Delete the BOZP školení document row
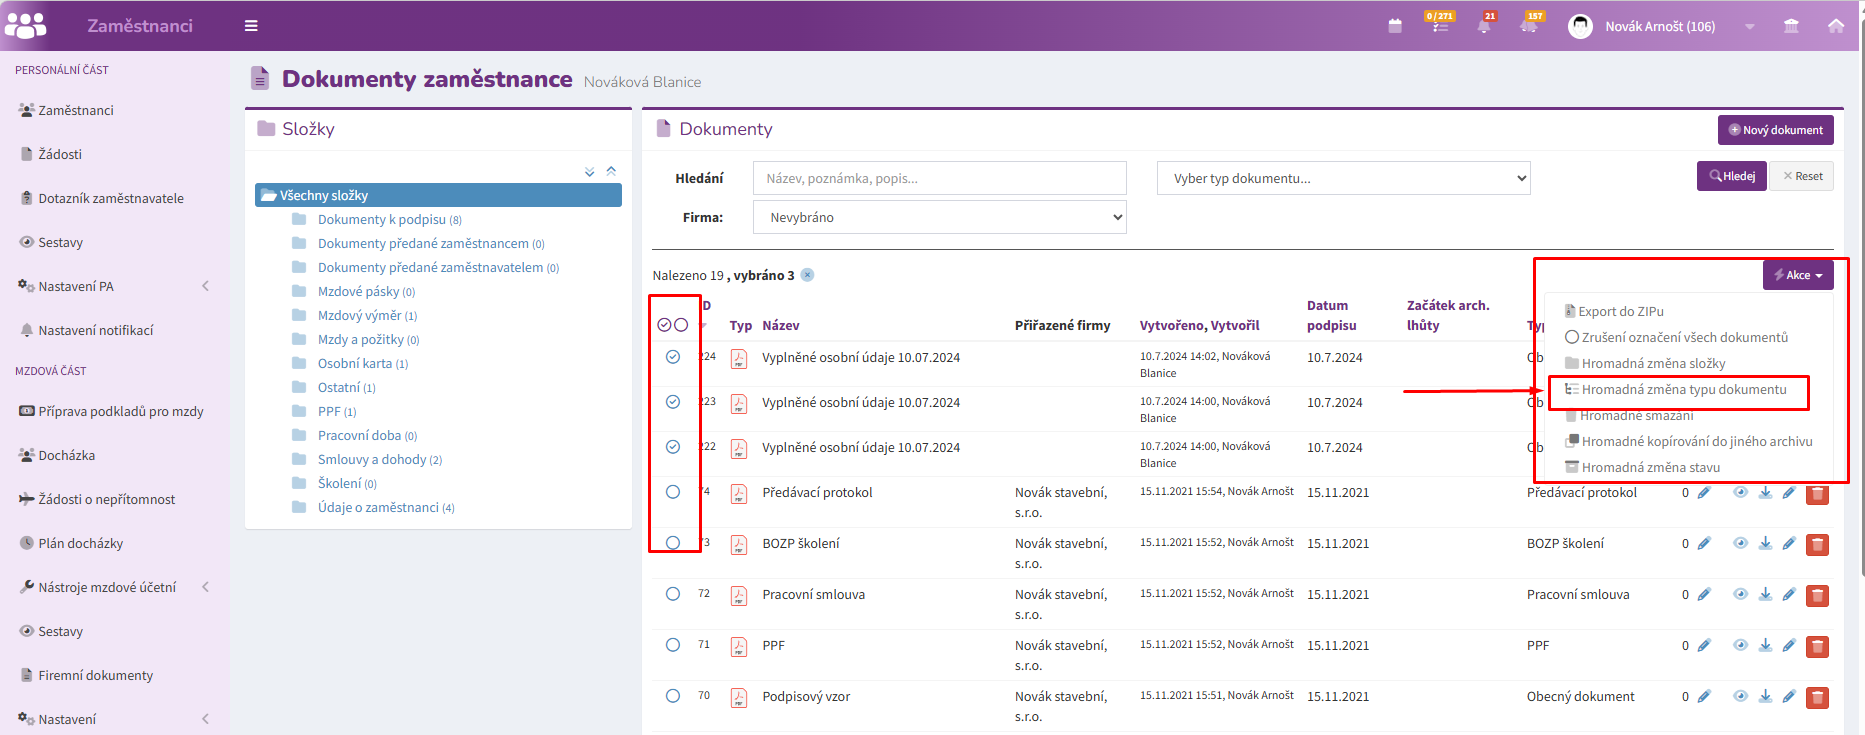 pyautogui.click(x=1817, y=545)
